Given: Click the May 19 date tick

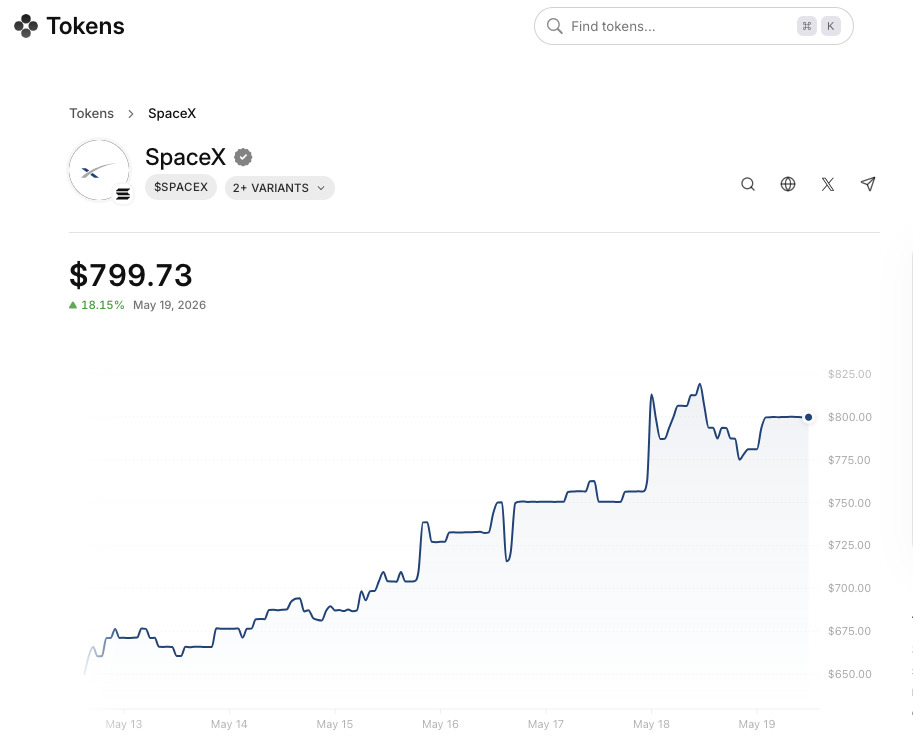Looking at the screenshot, I should (x=756, y=724).
